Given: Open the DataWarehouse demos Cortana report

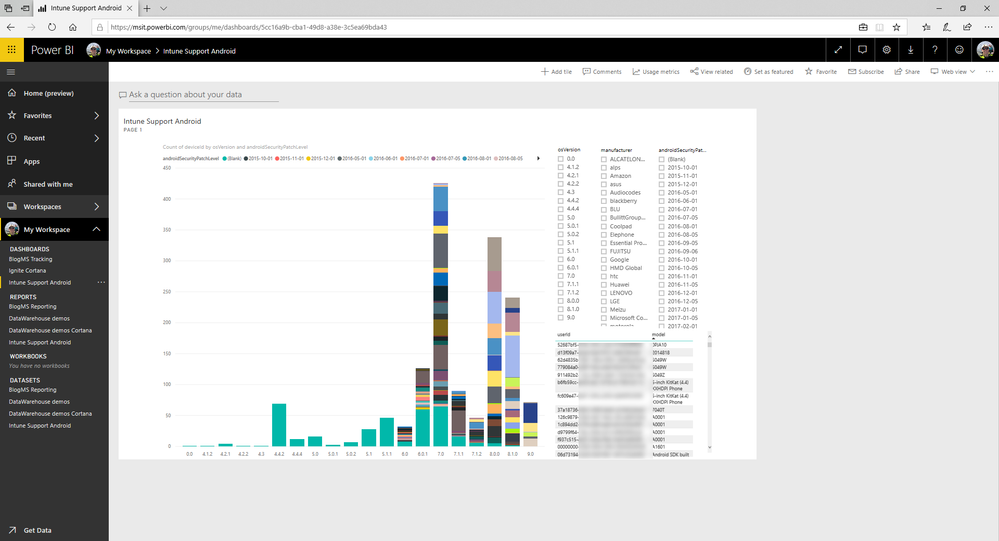Looking at the screenshot, I should (x=50, y=330).
